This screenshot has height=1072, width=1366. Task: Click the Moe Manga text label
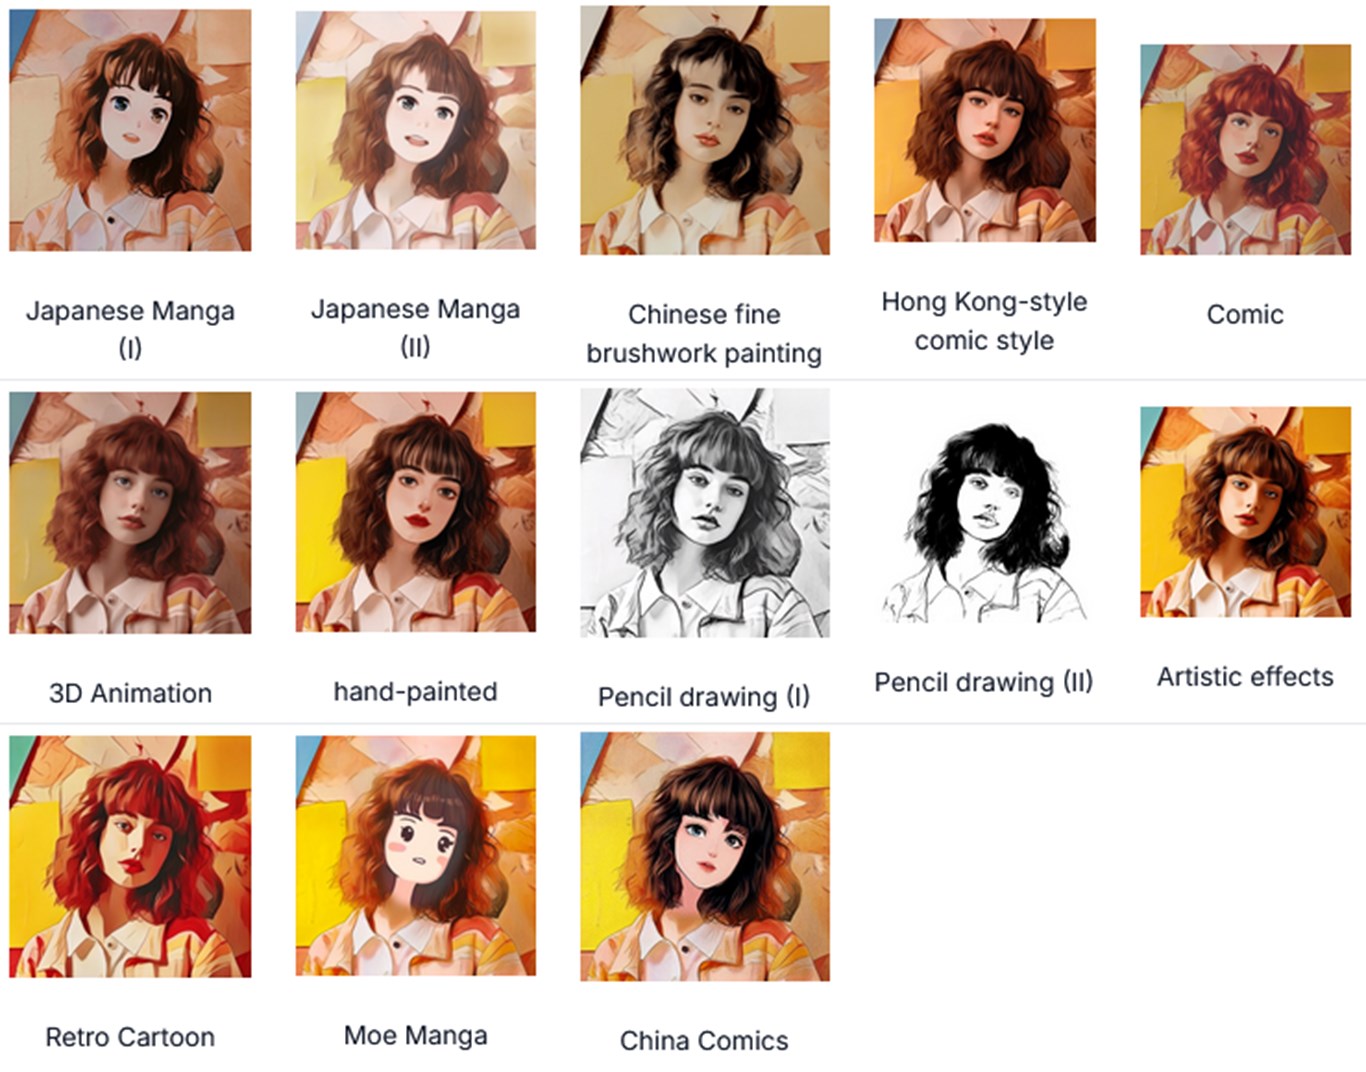point(416,1035)
